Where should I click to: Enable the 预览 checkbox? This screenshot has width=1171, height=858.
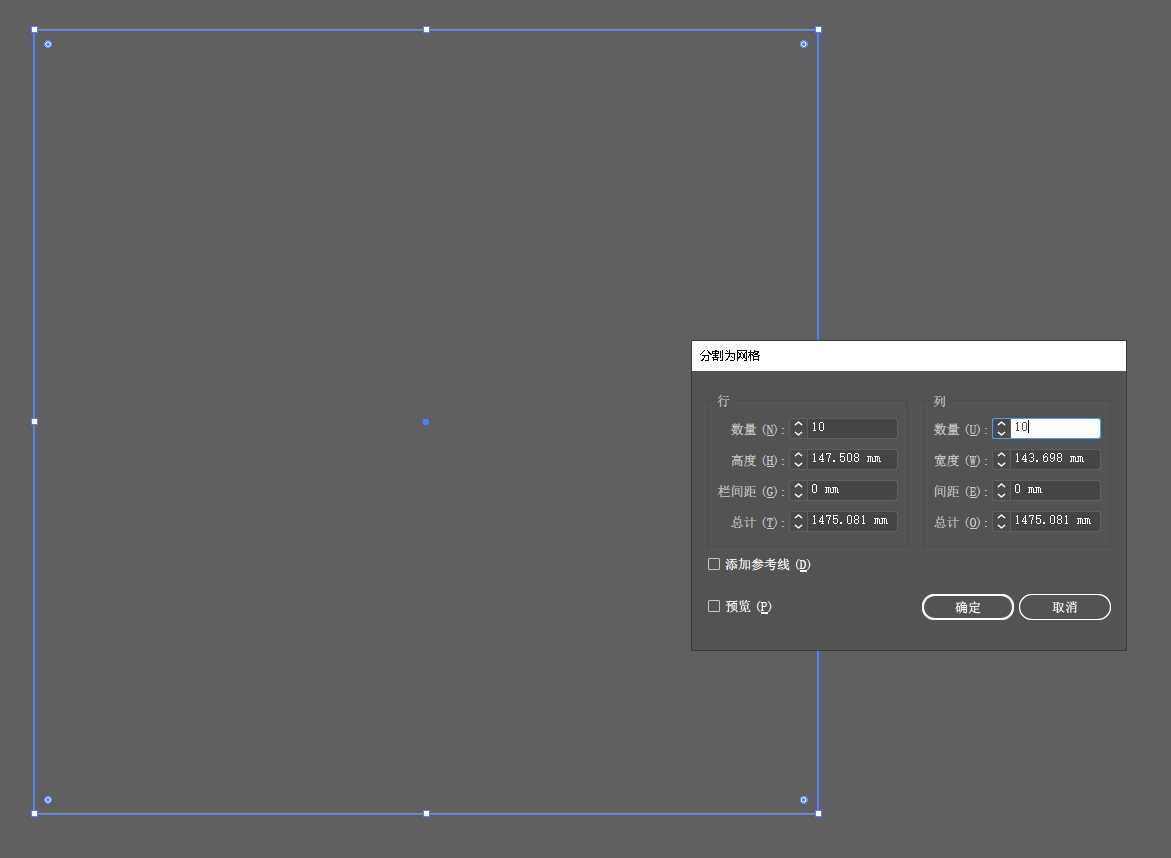tap(714, 606)
